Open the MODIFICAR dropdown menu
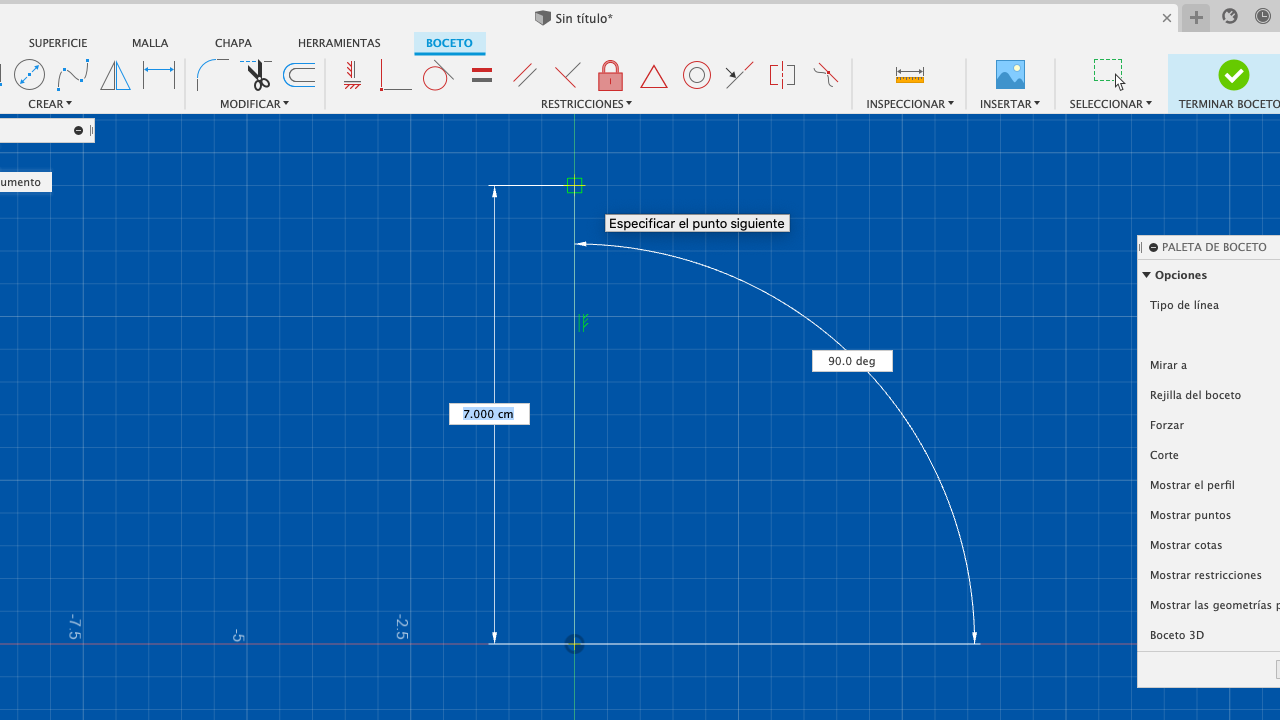Image resolution: width=1280 pixels, height=720 pixels. click(254, 104)
